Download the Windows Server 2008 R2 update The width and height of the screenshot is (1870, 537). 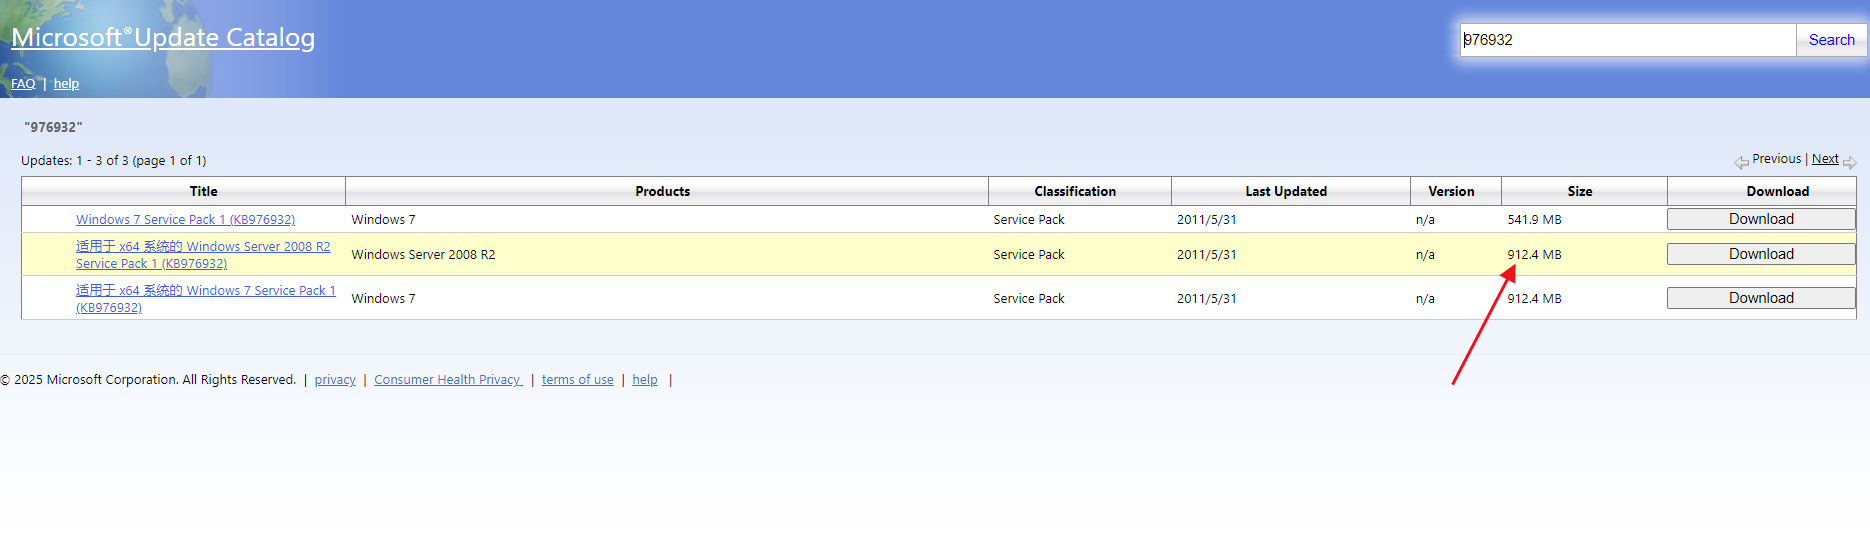coord(1760,254)
